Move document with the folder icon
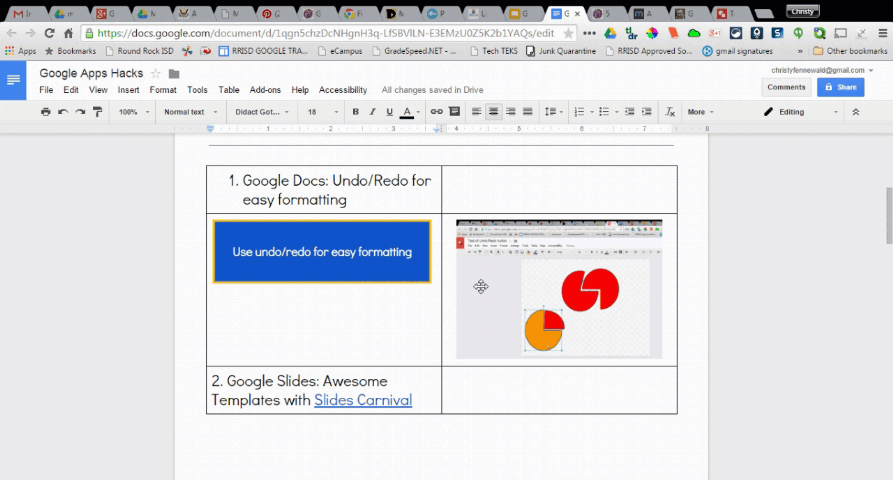893x480 pixels. click(174, 73)
